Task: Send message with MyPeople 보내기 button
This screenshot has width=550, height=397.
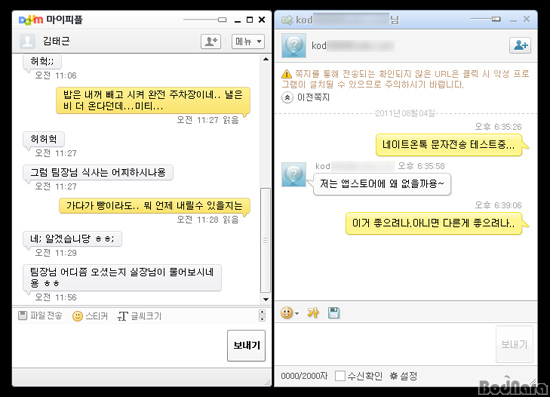Action: 246,345
